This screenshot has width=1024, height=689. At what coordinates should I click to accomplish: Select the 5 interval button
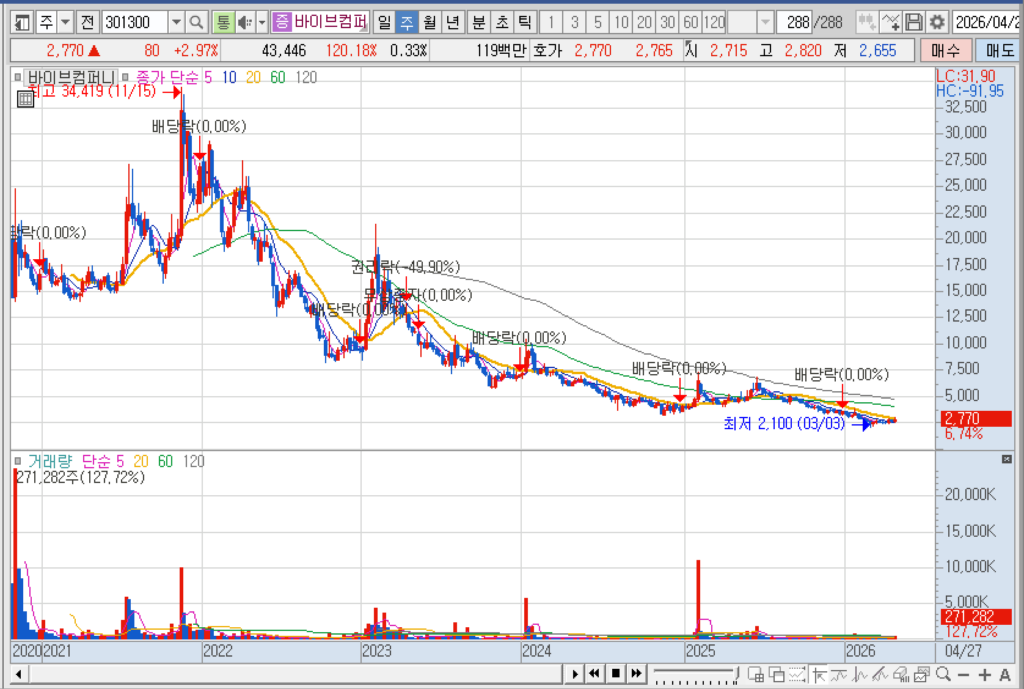[x=598, y=22]
